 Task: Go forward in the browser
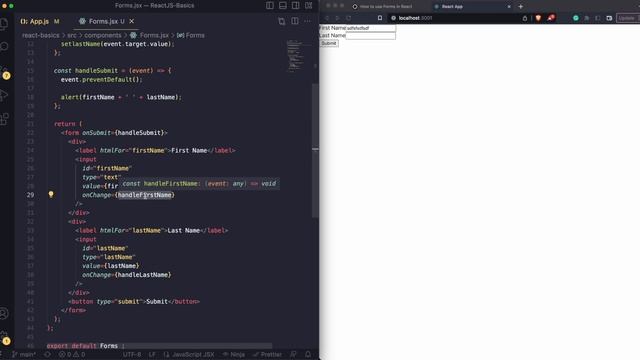click(x=338, y=18)
